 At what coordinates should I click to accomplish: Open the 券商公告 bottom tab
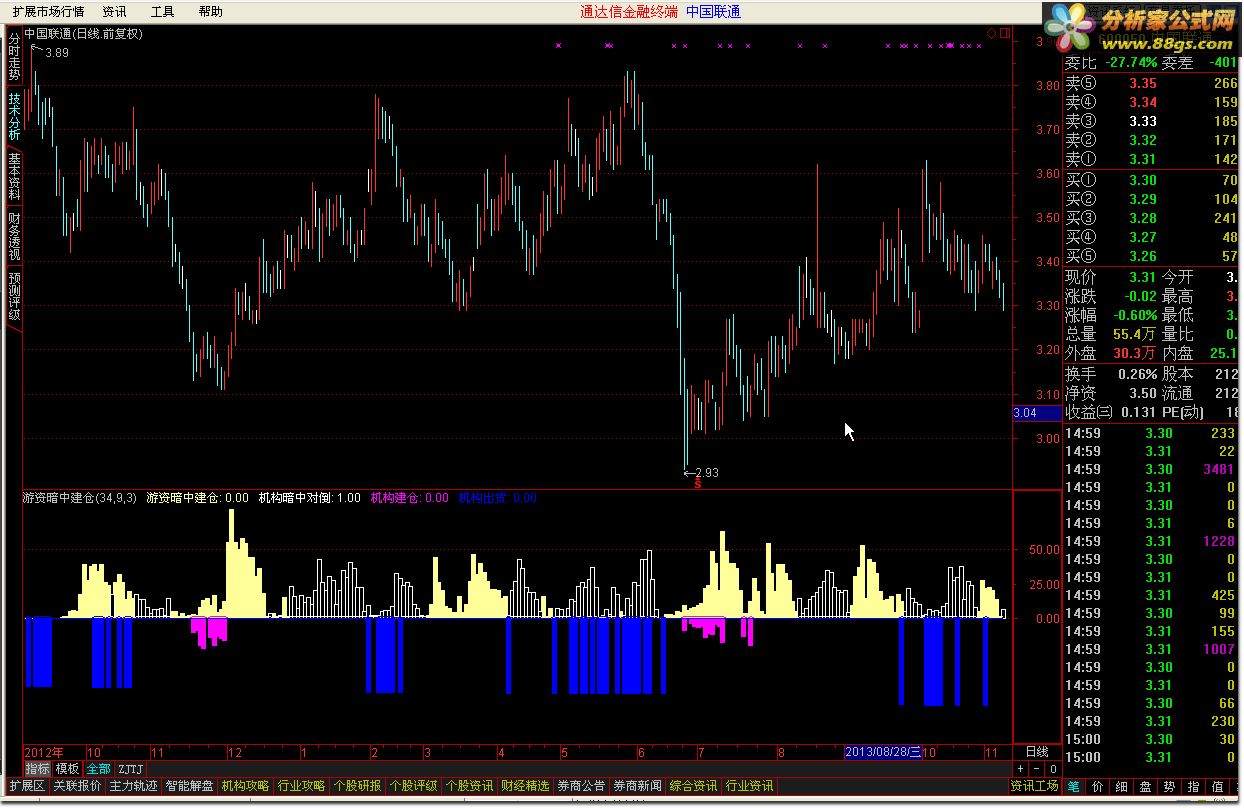(x=581, y=787)
